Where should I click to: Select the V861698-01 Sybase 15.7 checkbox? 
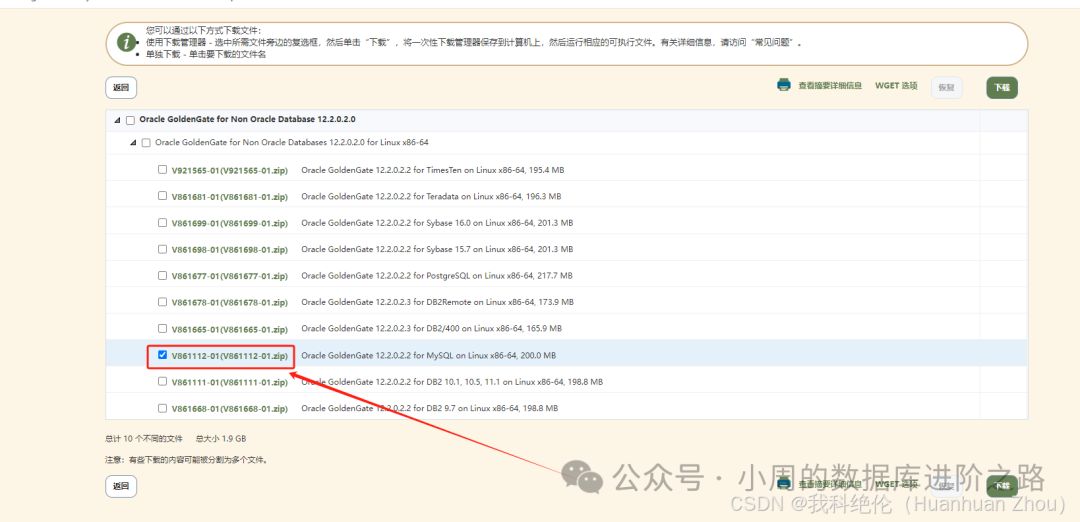click(x=163, y=249)
